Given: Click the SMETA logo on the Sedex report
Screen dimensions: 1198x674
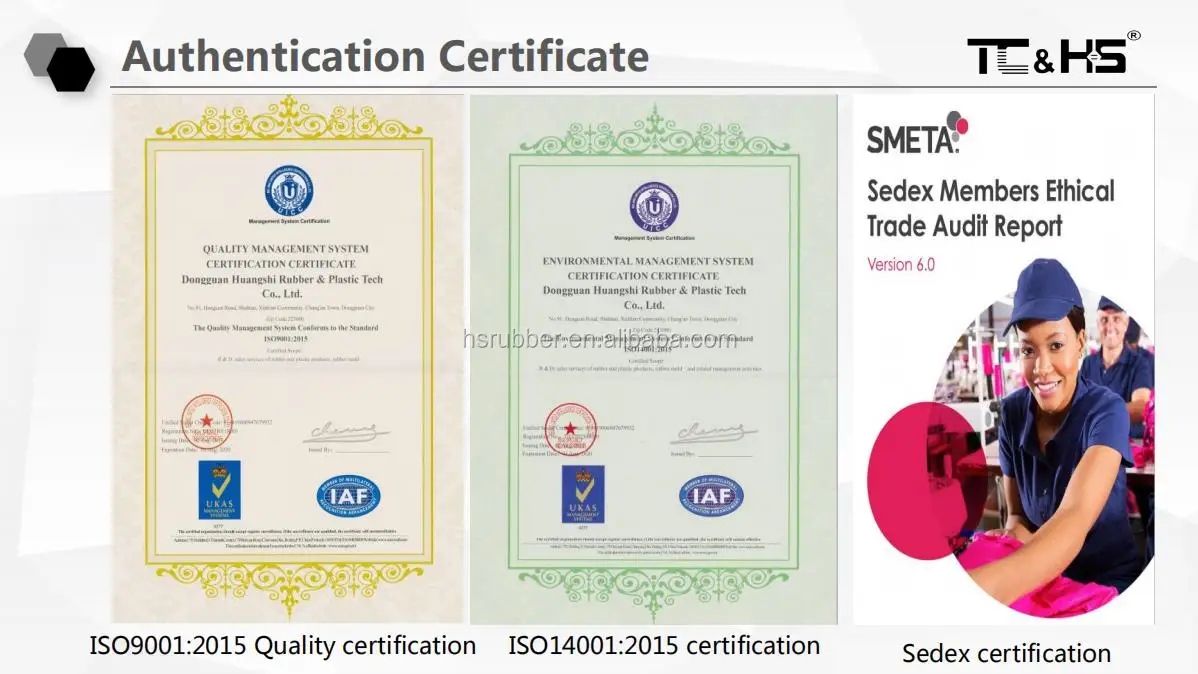Looking at the screenshot, I should tap(917, 133).
